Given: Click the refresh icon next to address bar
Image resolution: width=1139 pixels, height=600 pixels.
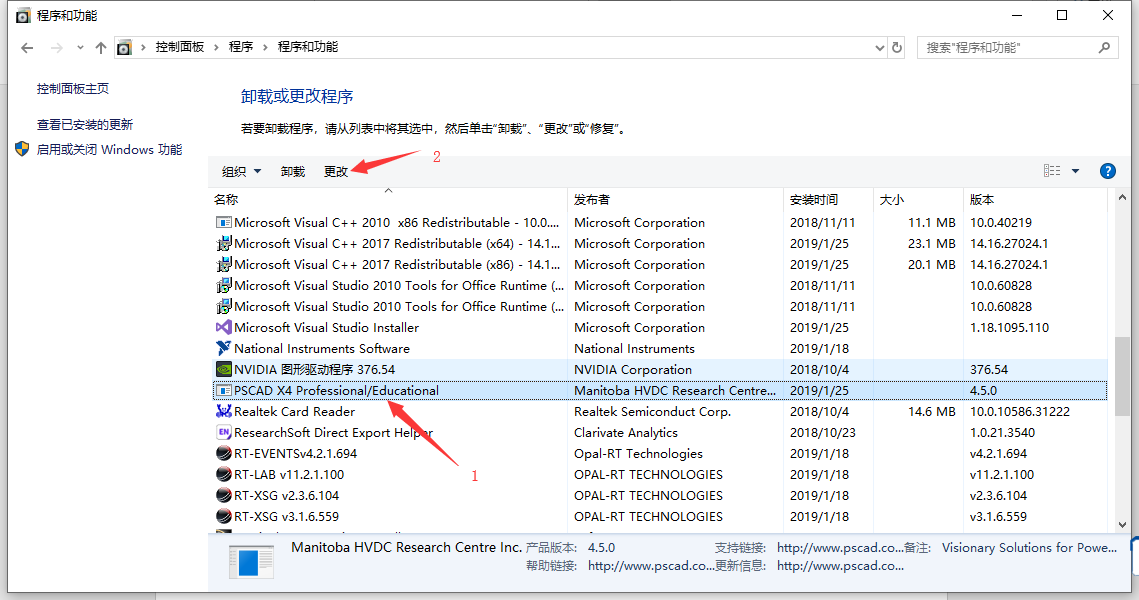Looking at the screenshot, I should click(897, 47).
